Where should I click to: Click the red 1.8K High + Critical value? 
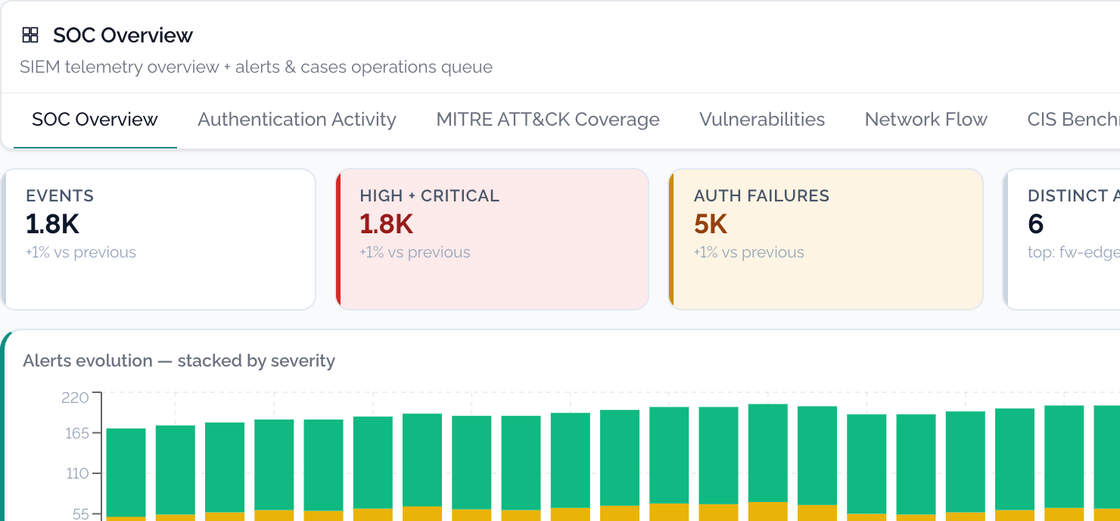[386, 224]
